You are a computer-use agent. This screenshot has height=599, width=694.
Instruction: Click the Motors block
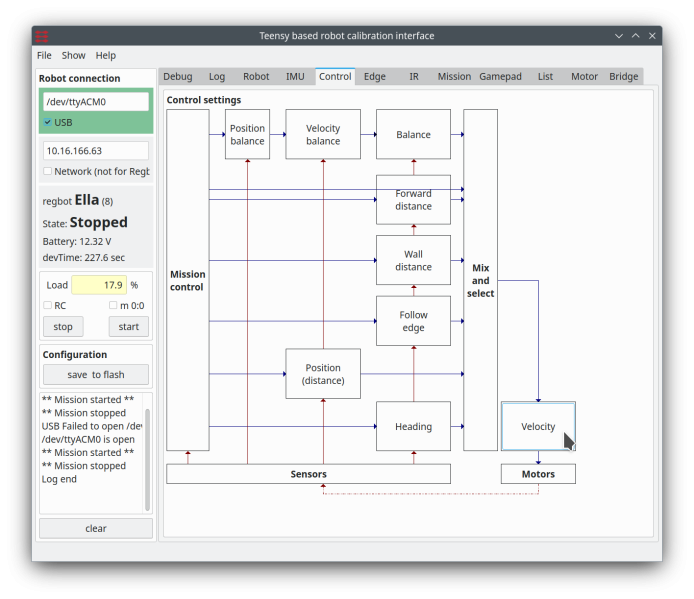pyautogui.click(x=538, y=474)
